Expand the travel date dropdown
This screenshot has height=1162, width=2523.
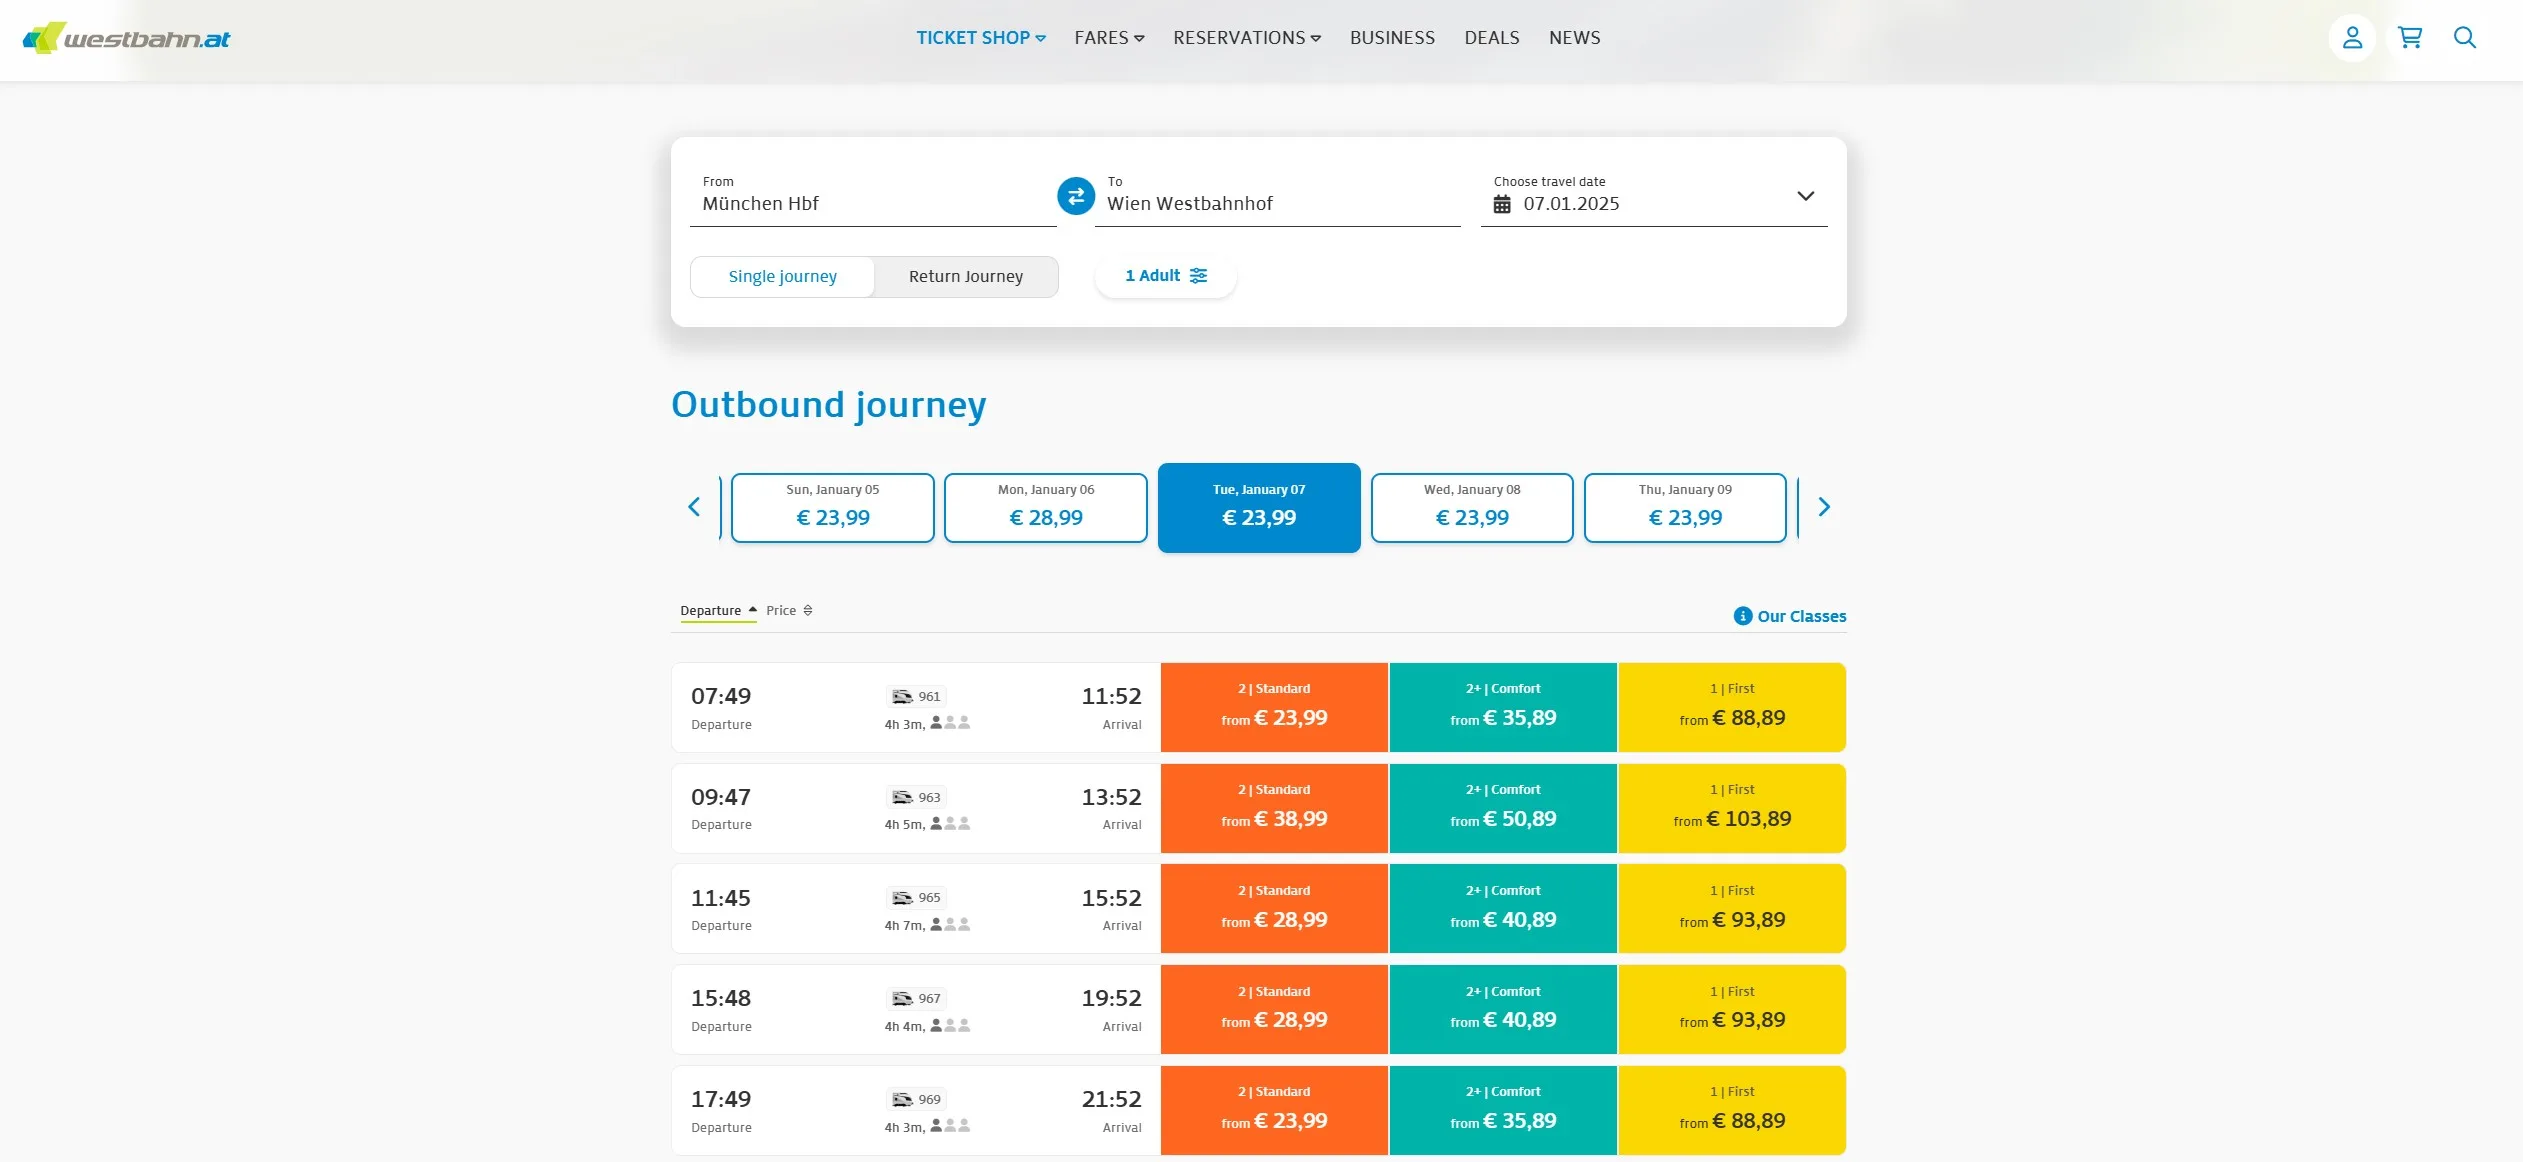(1805, 196)
